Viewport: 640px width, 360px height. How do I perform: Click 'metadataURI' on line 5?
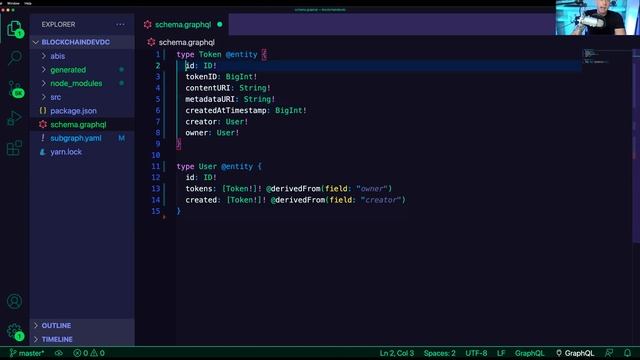pos(210,99)
